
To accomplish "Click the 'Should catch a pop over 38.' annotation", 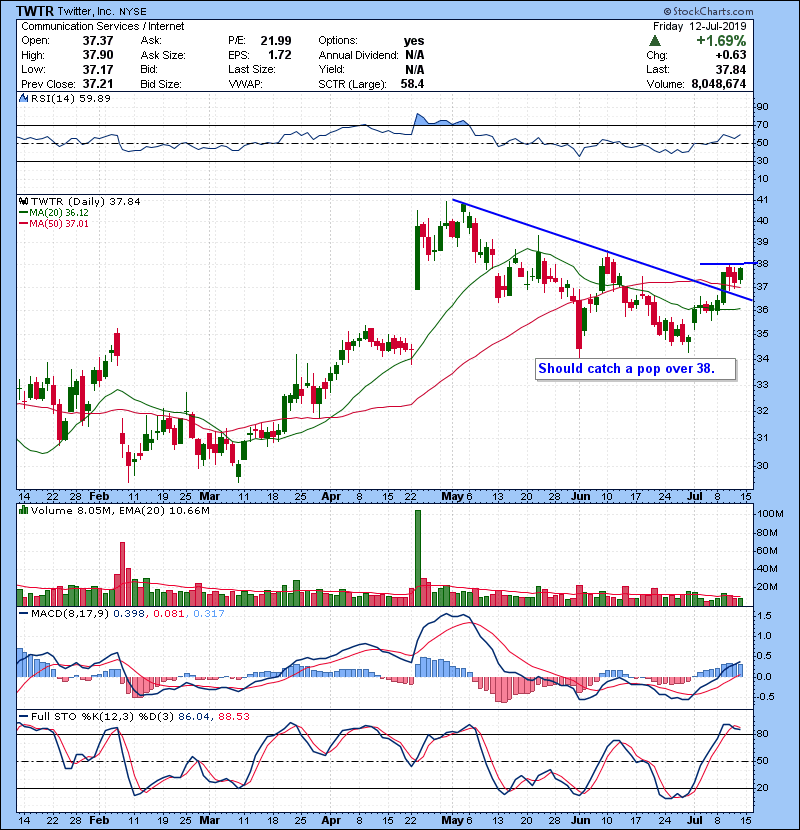I will (x=627, y=368).
